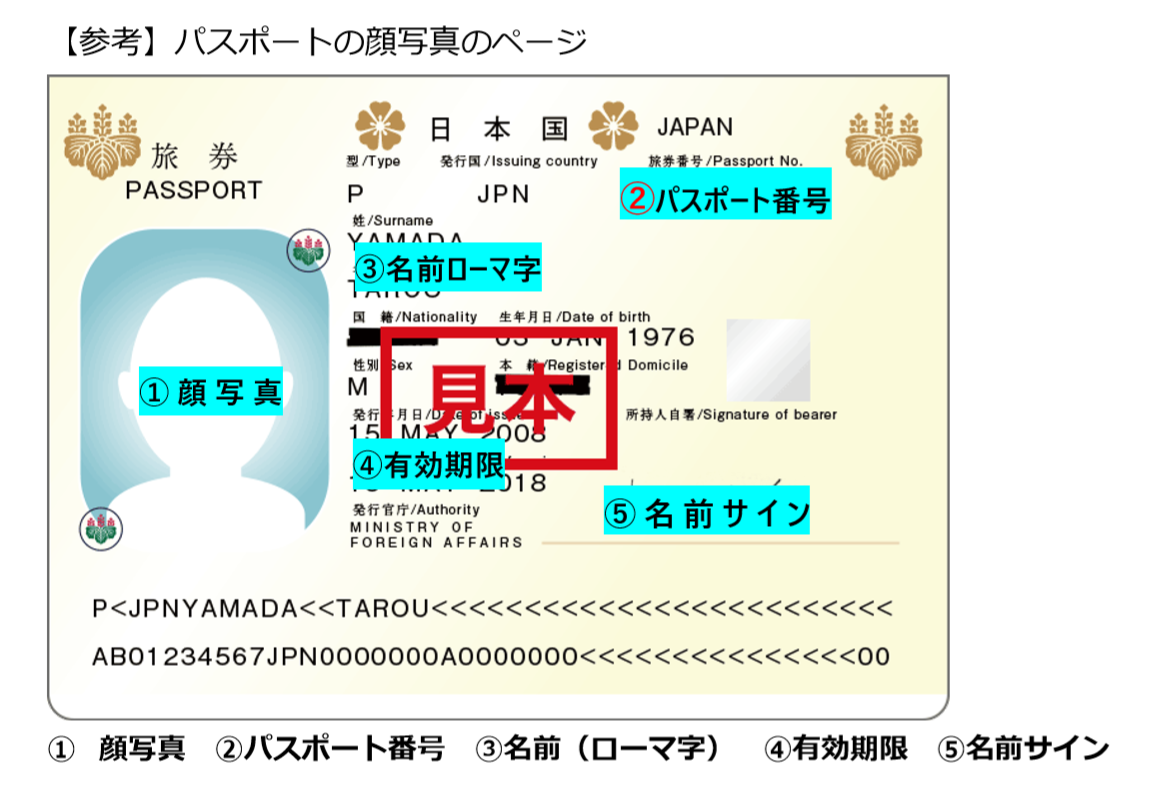1153x785 pixels.
Task: Click the cyan ①顔写真 label on the photo
Action: click(211, 392)
